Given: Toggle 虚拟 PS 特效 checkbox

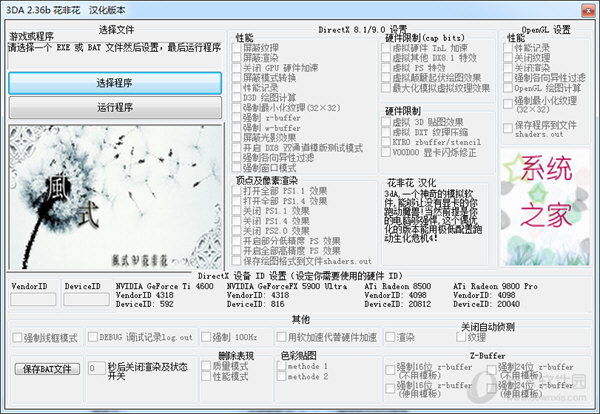Looking at the screenshot, I should point(386,68).
